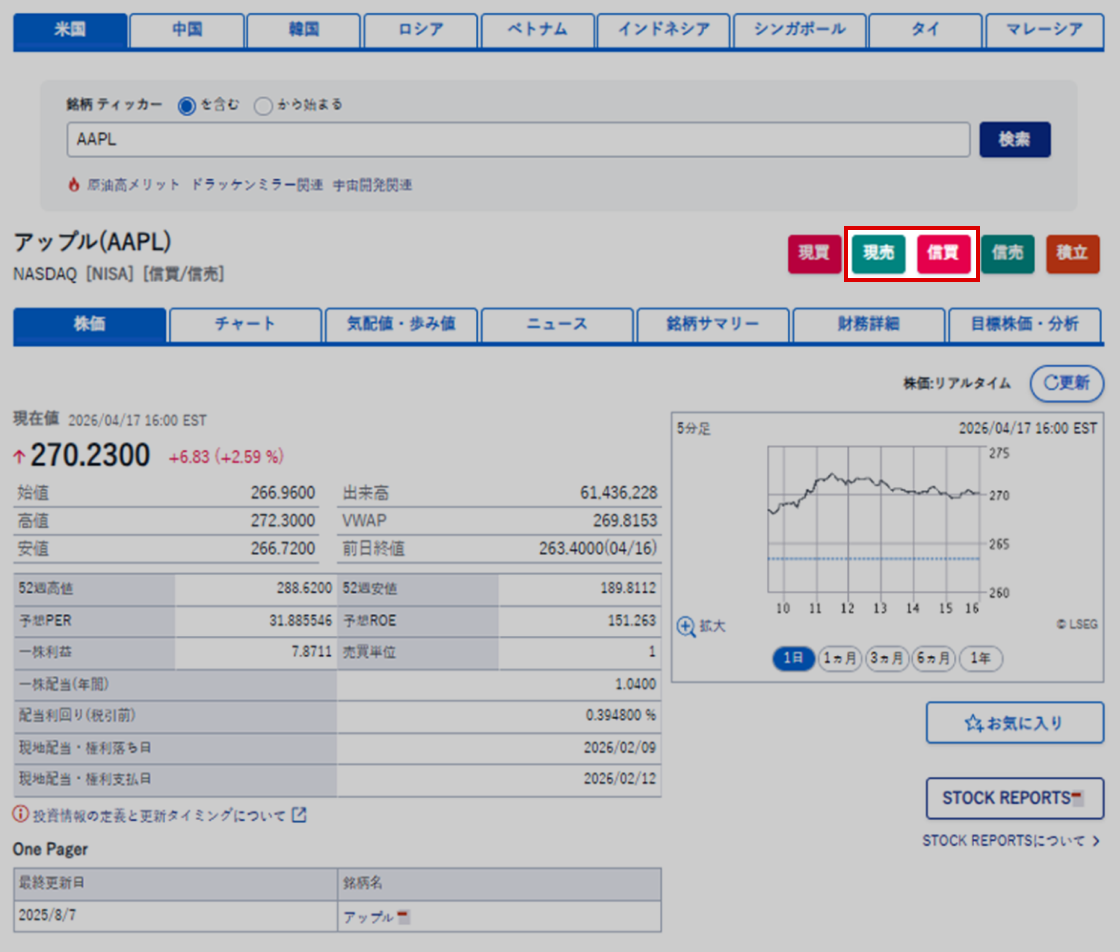Switch to the チャート tab
Screen dimensions: 1120x952
point(245,325)
